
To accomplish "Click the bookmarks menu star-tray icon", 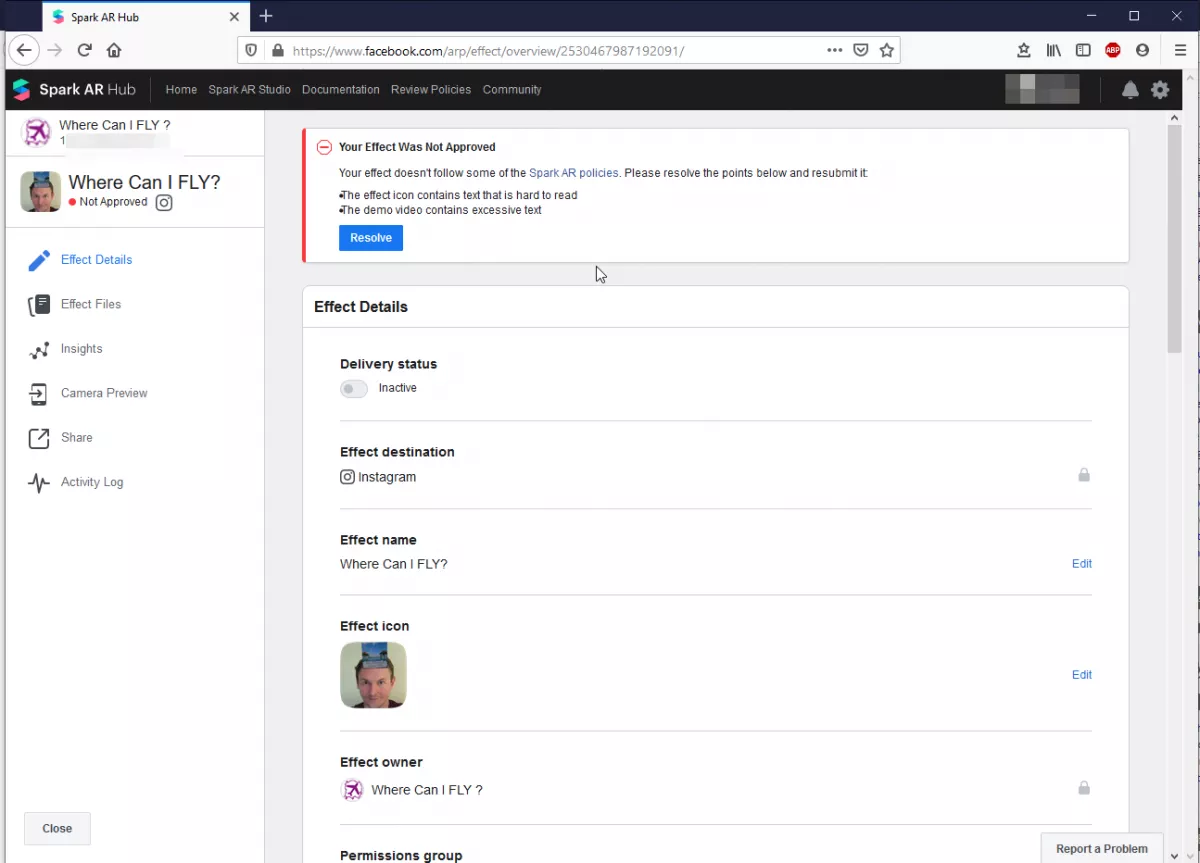I will point(1024,50).
